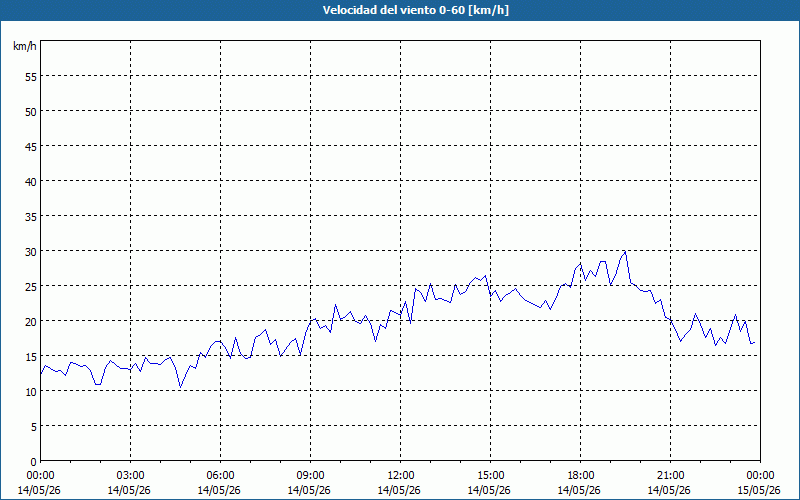Click the chart title 'Velocidad del viento 0-60 [km/h]'
Image resolution: width=800 pixels, height=500 pixels.
point(416,10)
